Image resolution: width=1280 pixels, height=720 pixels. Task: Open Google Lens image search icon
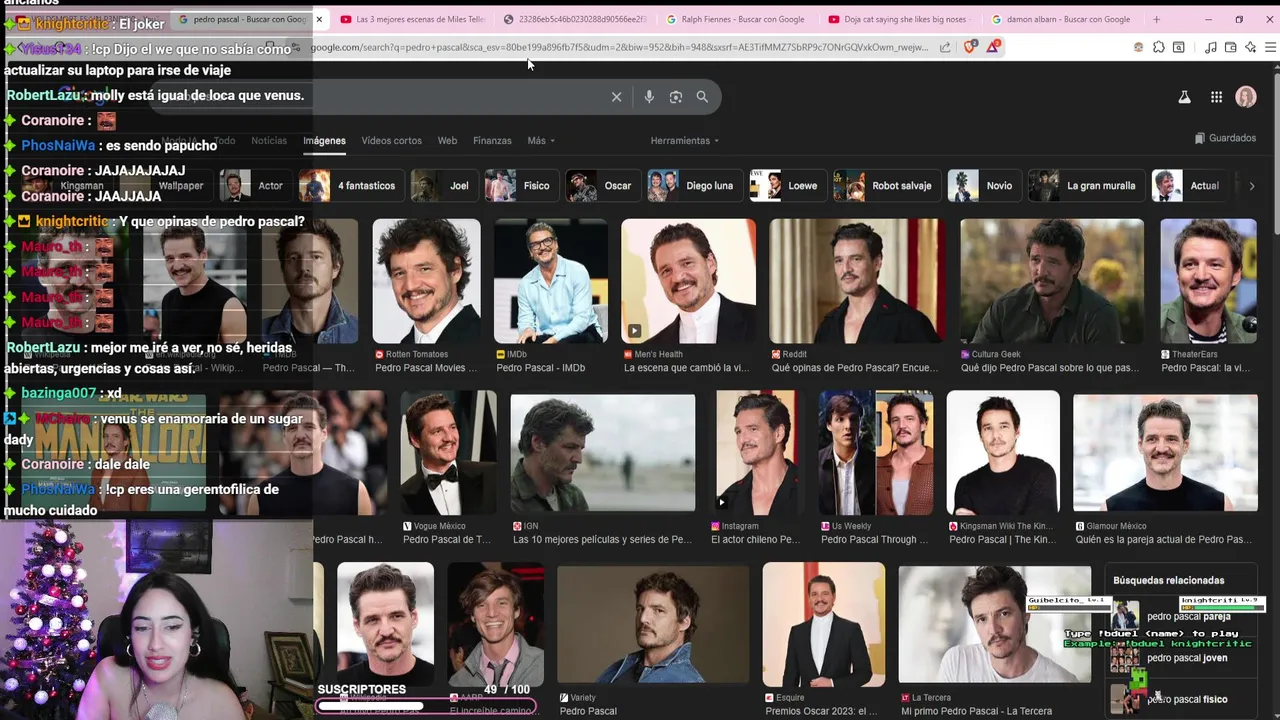click(676, 97)
